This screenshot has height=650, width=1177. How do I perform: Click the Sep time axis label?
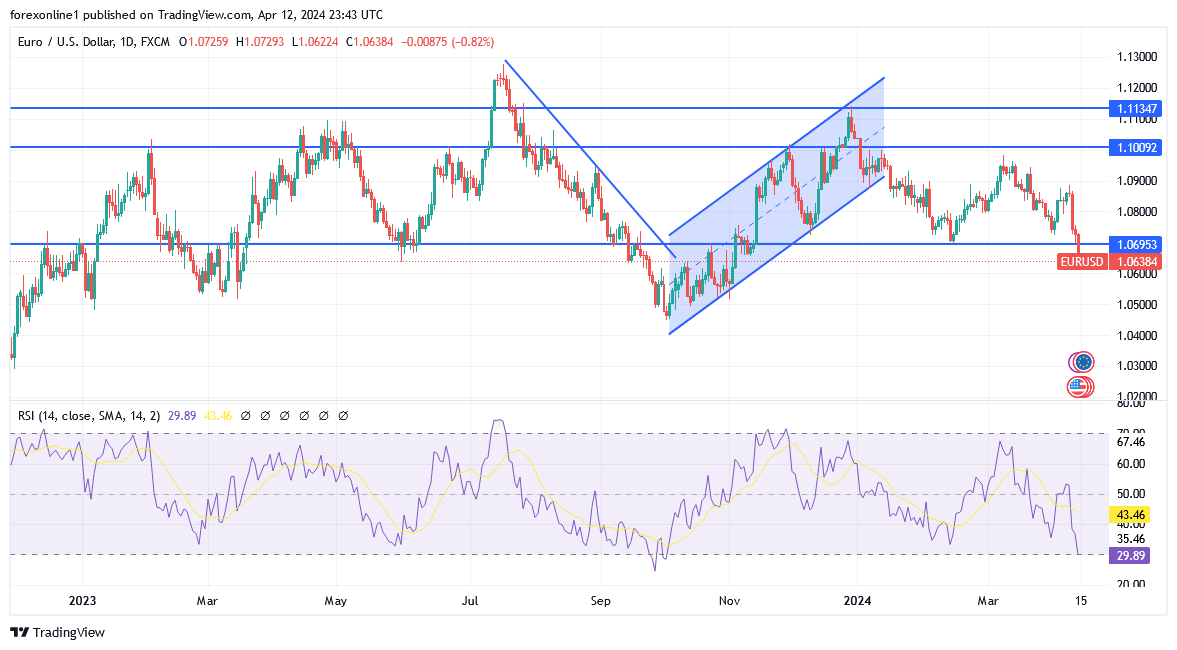click(601, 601)
